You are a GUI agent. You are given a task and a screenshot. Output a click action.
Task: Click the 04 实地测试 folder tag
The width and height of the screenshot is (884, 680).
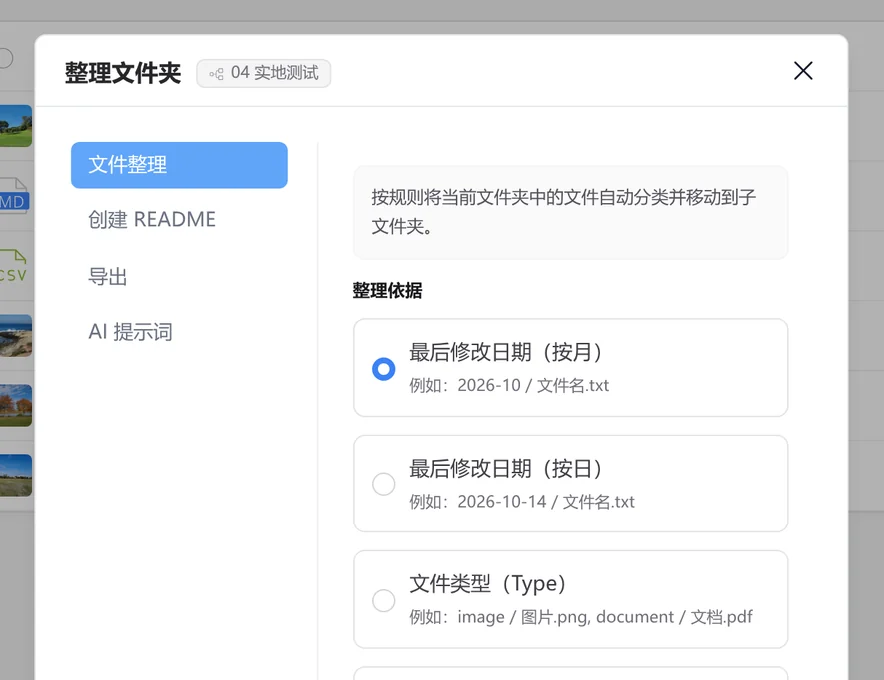click(x=263, y=73)
